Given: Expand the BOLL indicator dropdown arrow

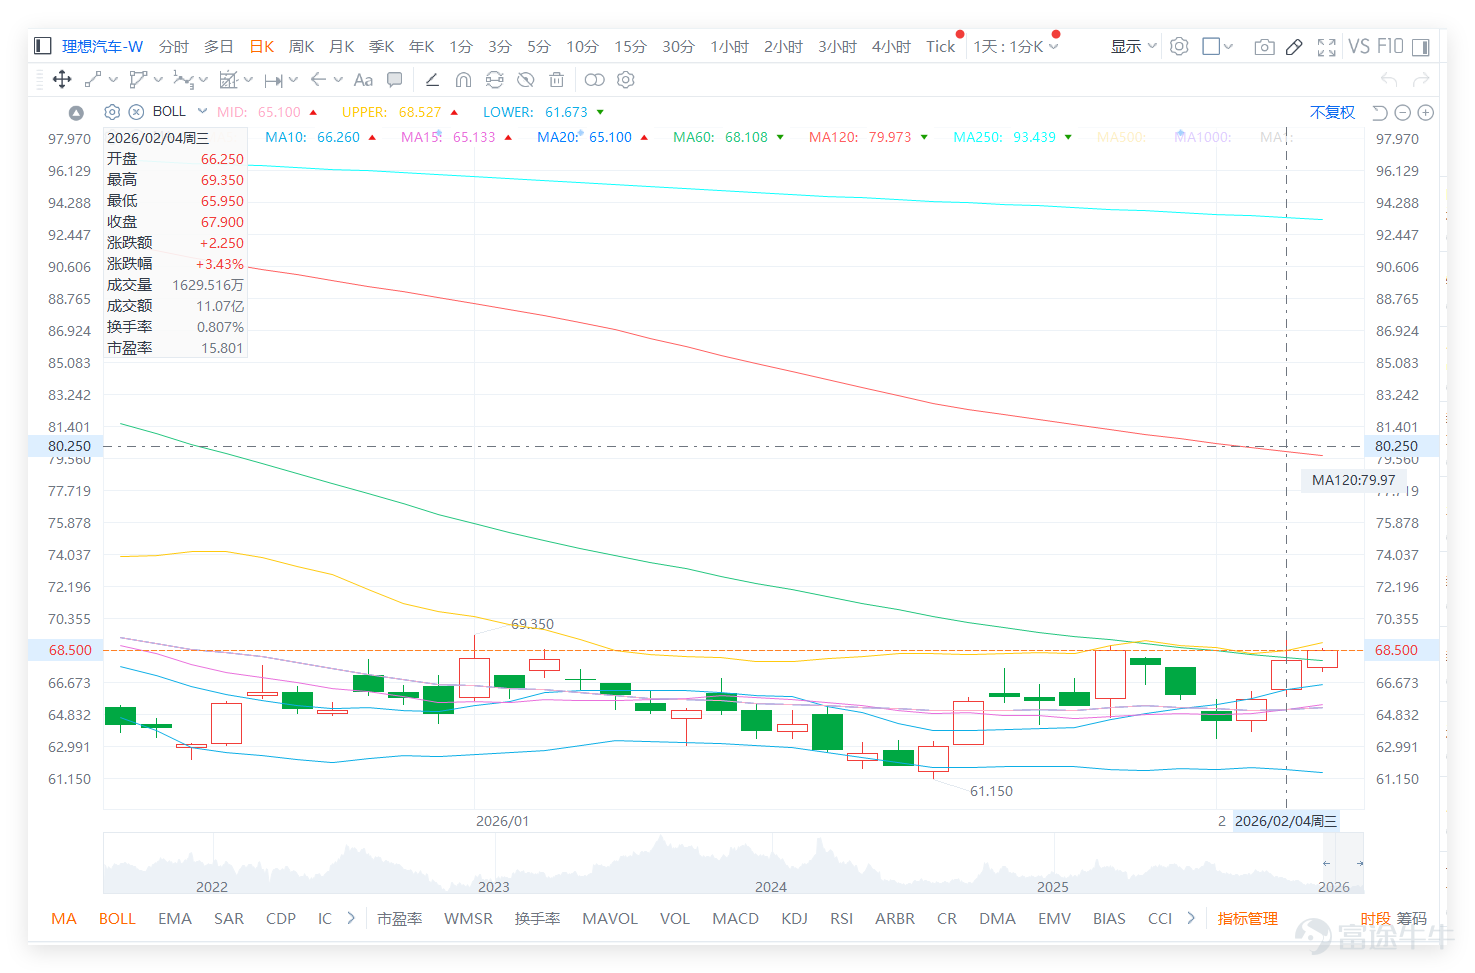Looking at the screenshot, I should tap(202, 111).
